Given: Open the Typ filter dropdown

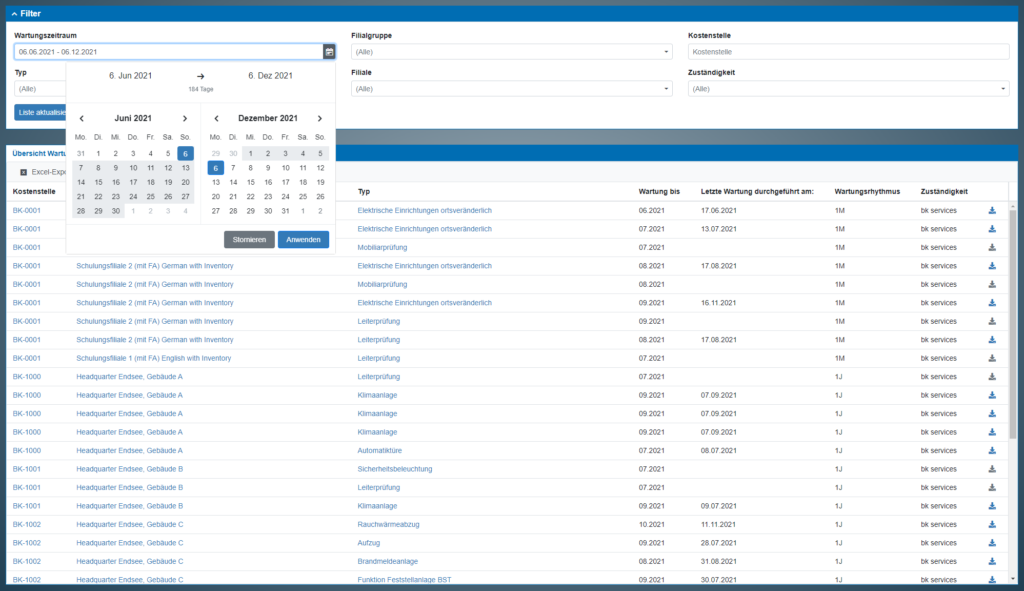Looking at the screenshot, I should 40,89.
